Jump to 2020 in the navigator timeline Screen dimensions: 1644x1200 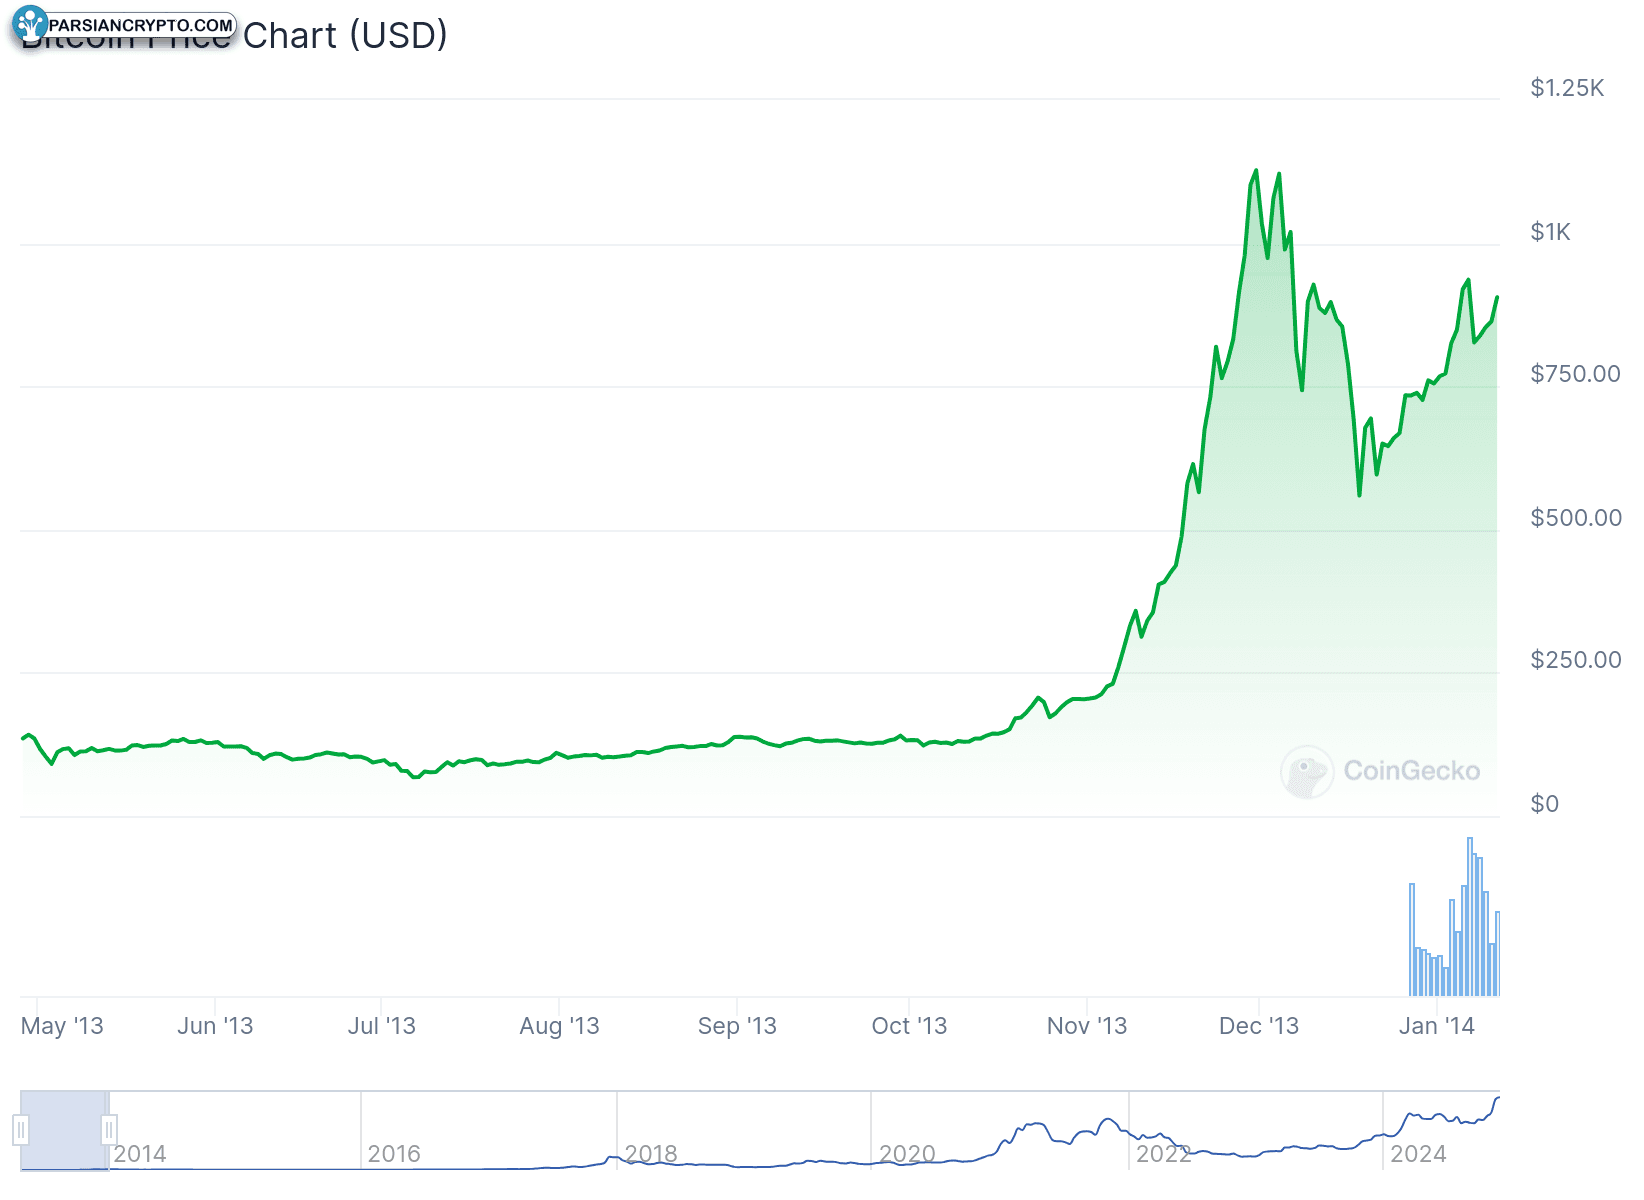907,1154
